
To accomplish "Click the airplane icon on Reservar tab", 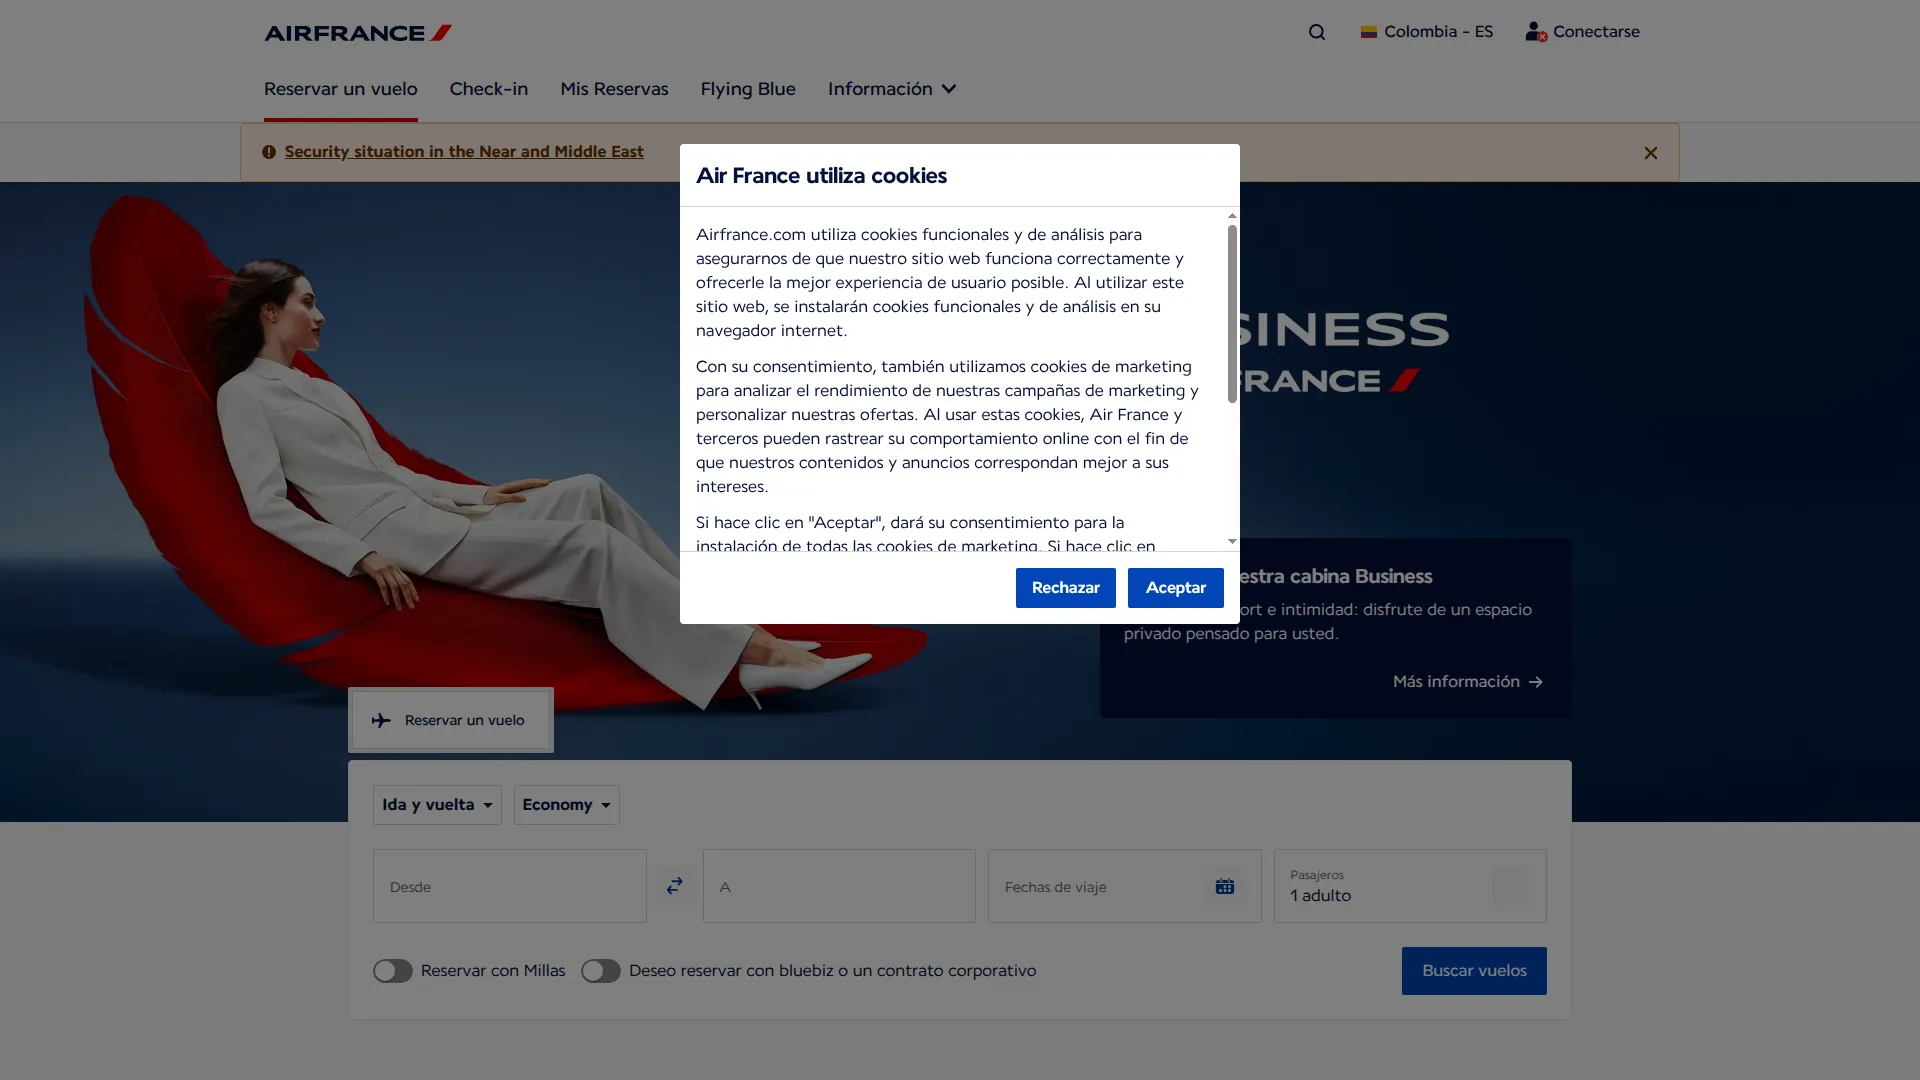I will pos(381,720).
